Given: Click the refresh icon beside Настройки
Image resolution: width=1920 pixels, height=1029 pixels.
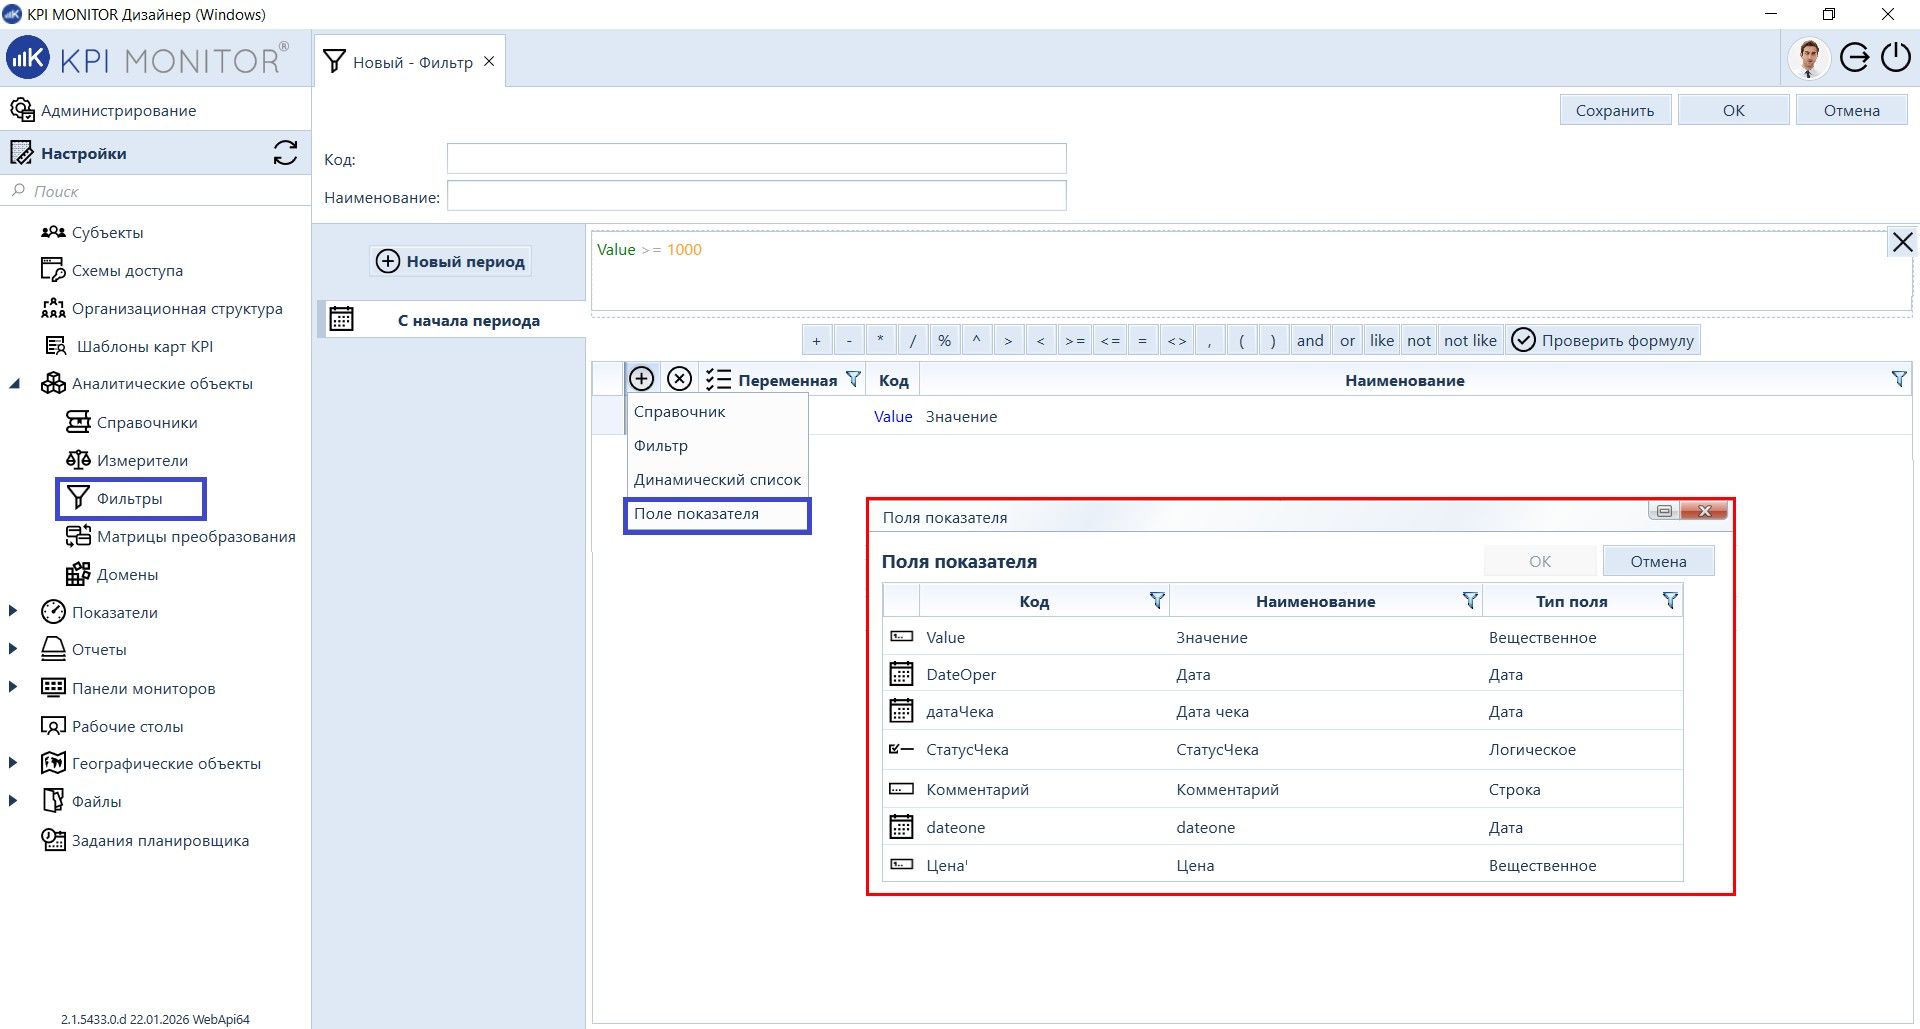Looking at the screenshot, I should coord(285,153).
